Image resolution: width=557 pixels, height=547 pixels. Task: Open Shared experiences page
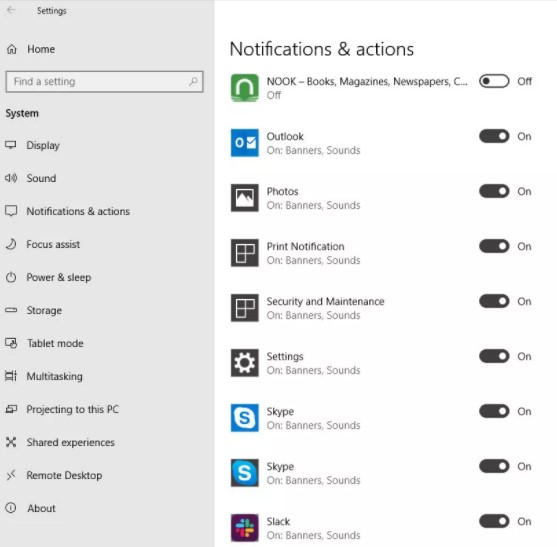tap(71, 442)
